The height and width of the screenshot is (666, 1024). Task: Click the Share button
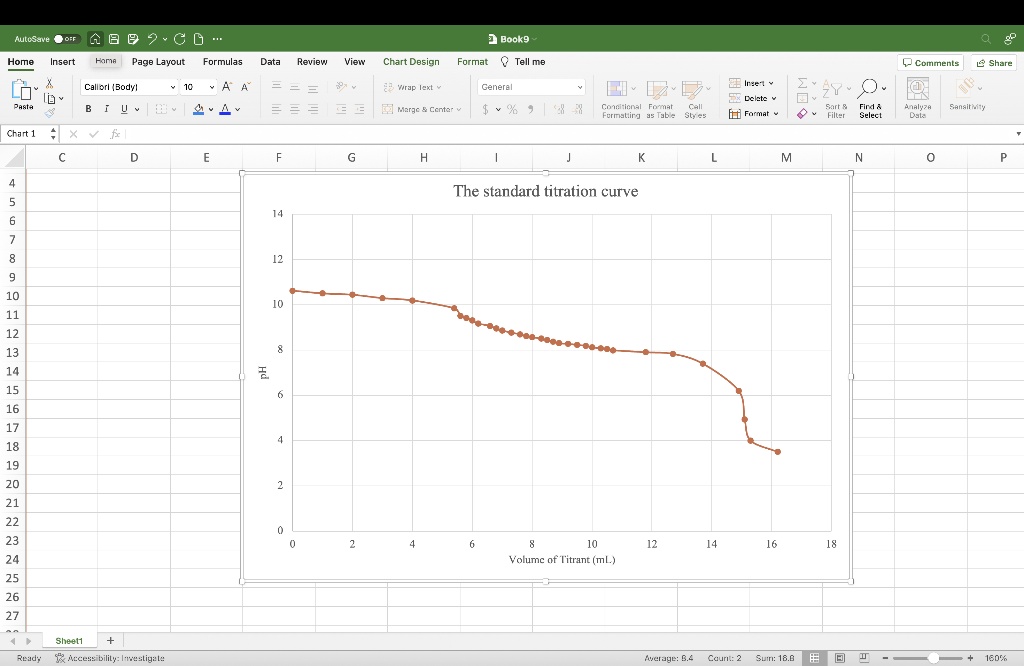tap(992, 62)
